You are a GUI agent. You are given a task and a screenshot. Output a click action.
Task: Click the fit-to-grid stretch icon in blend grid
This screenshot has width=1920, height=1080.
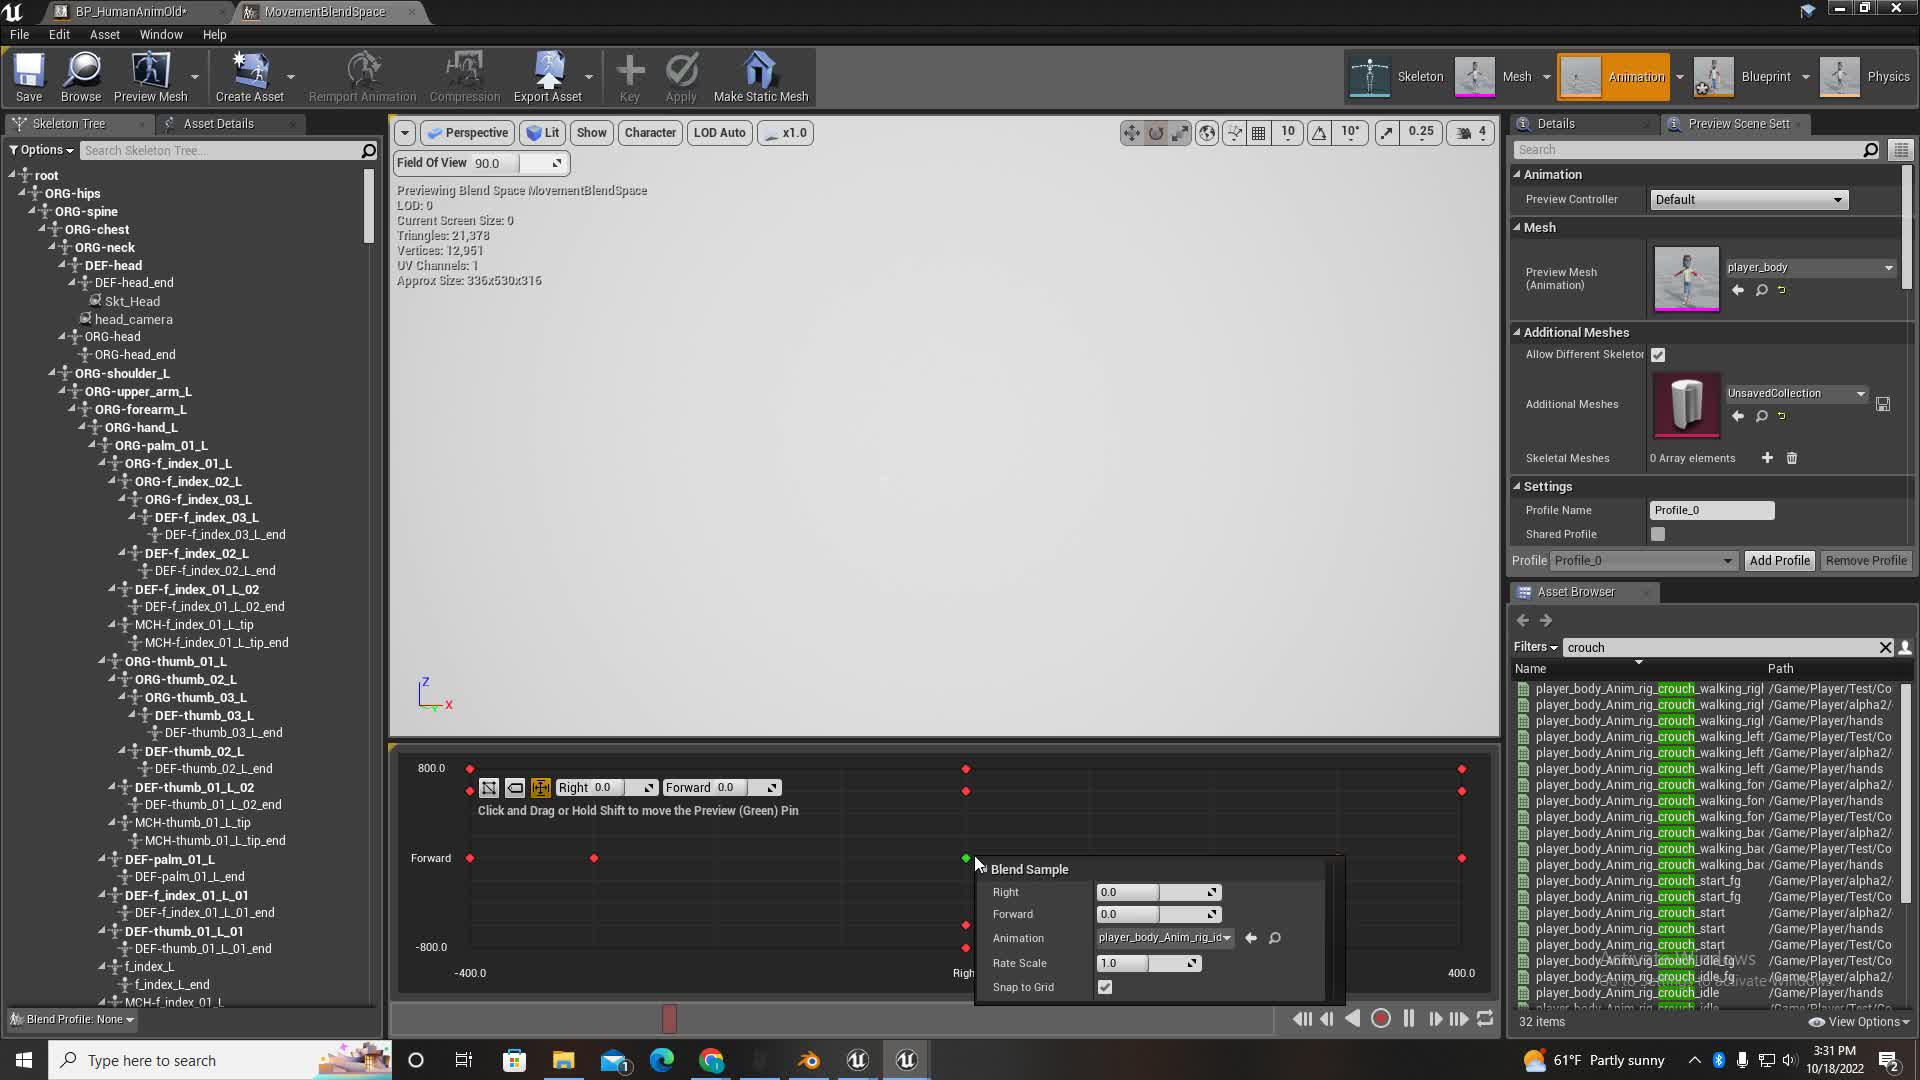(541, 788)
